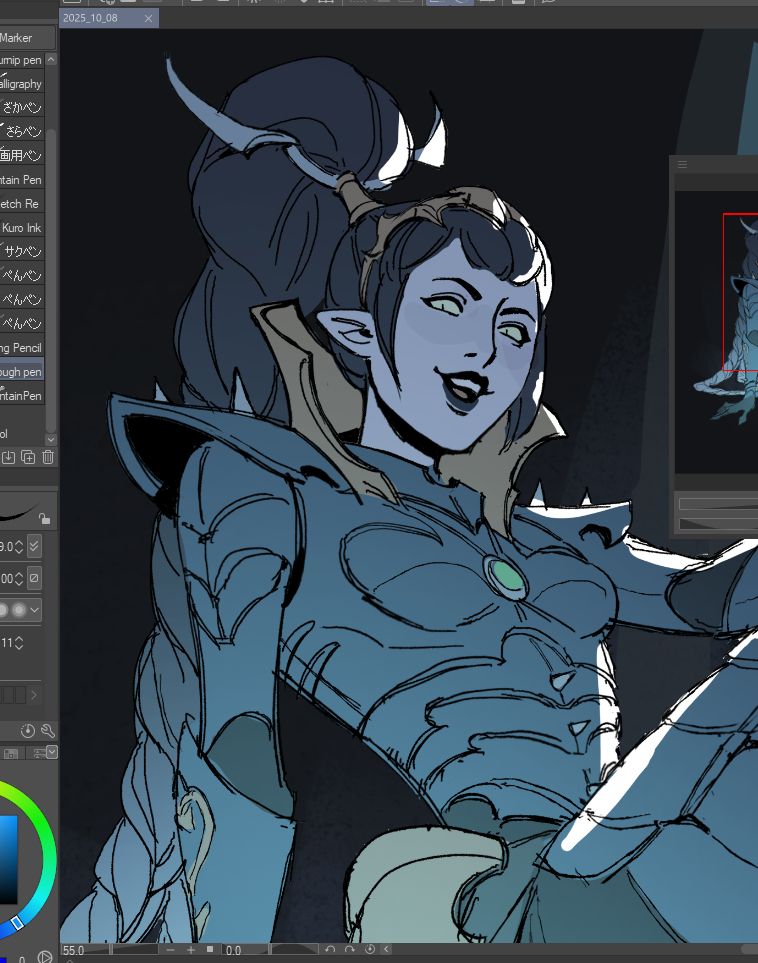Switch to the color slider tab icon
Screen dimensions: 758x963
point(38,753)
